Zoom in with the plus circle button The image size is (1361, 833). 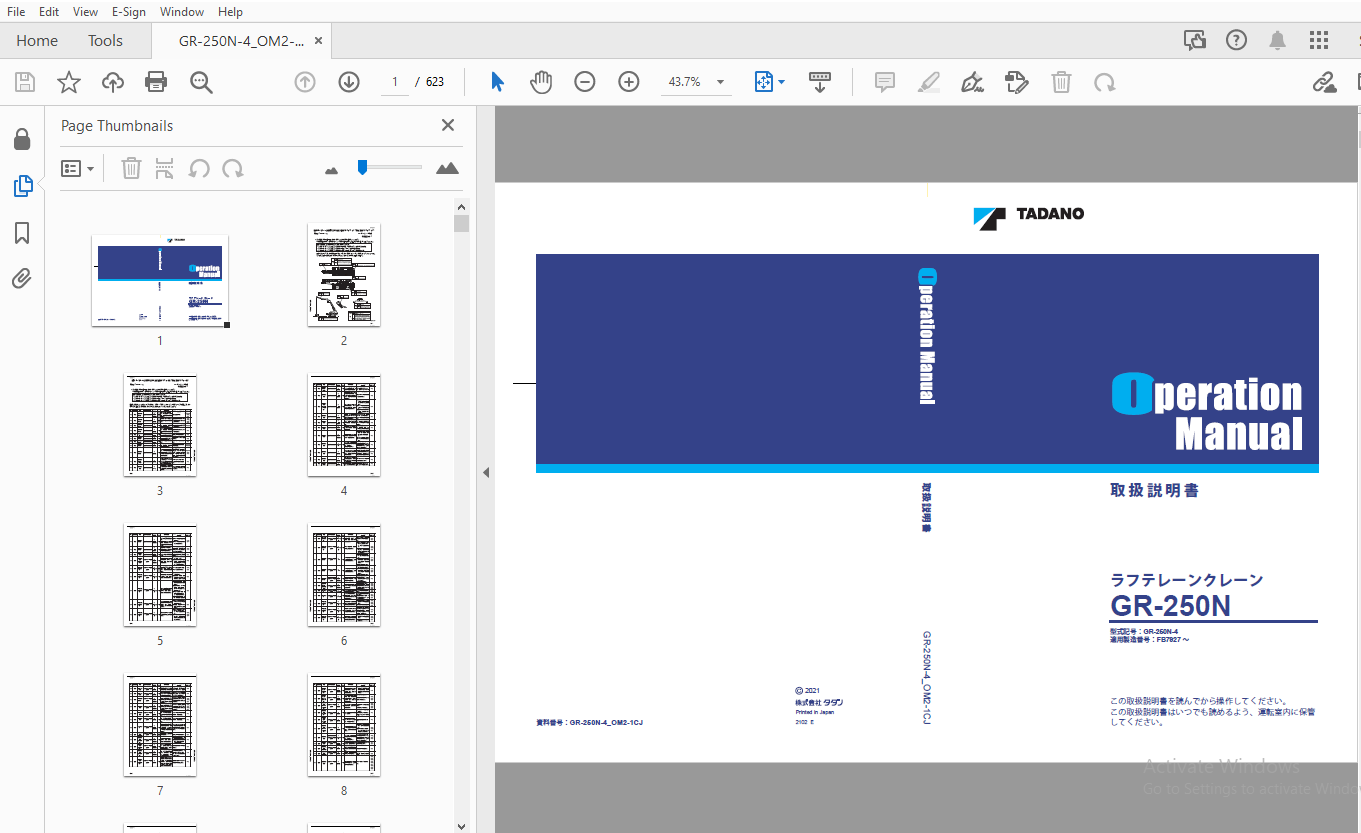629,82
